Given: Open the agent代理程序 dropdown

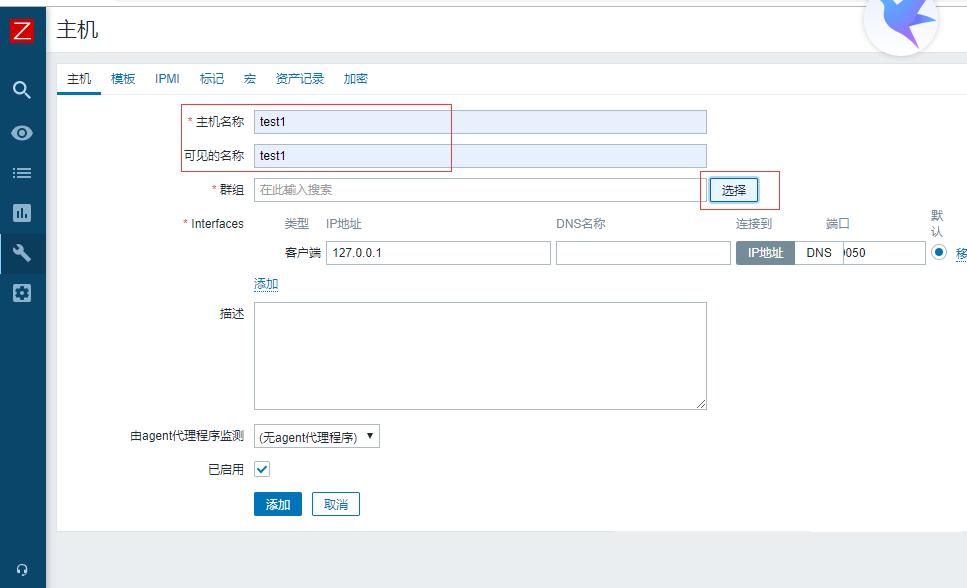Looking at the screenshot, I should click(318, 435).
